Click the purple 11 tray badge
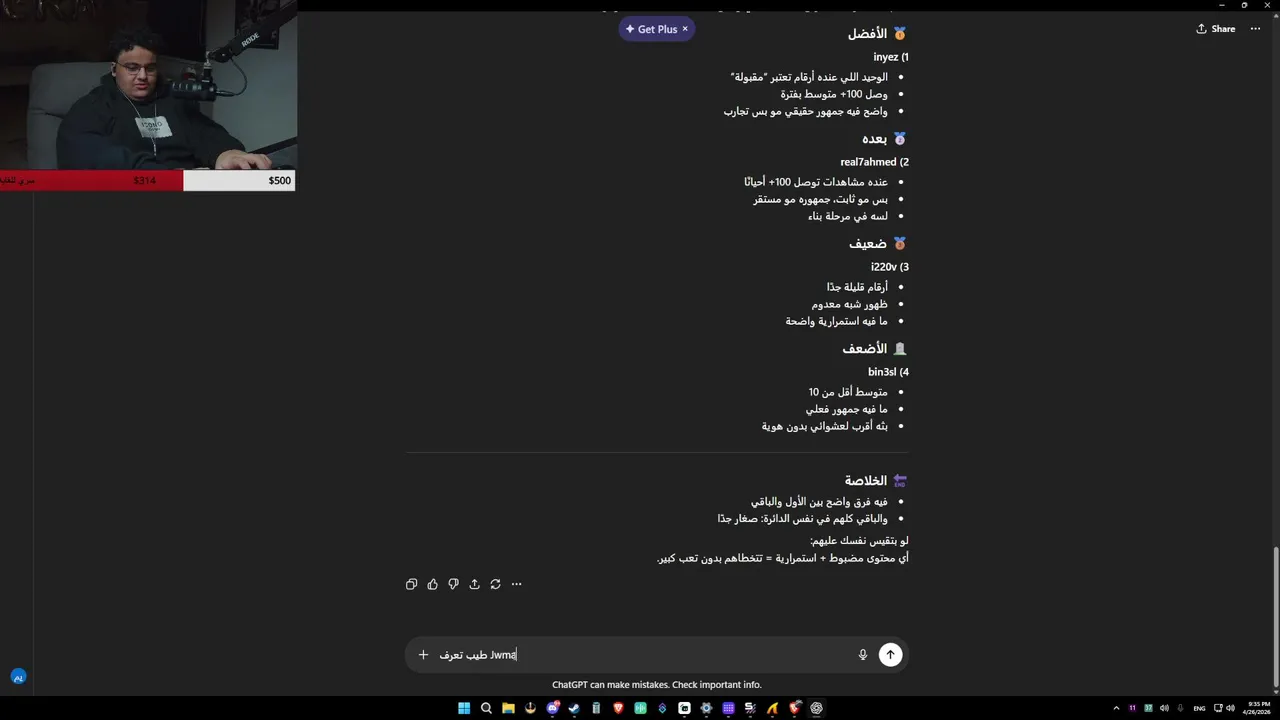This screenshot has width=1280, height=720. [x=1132, y=708]
